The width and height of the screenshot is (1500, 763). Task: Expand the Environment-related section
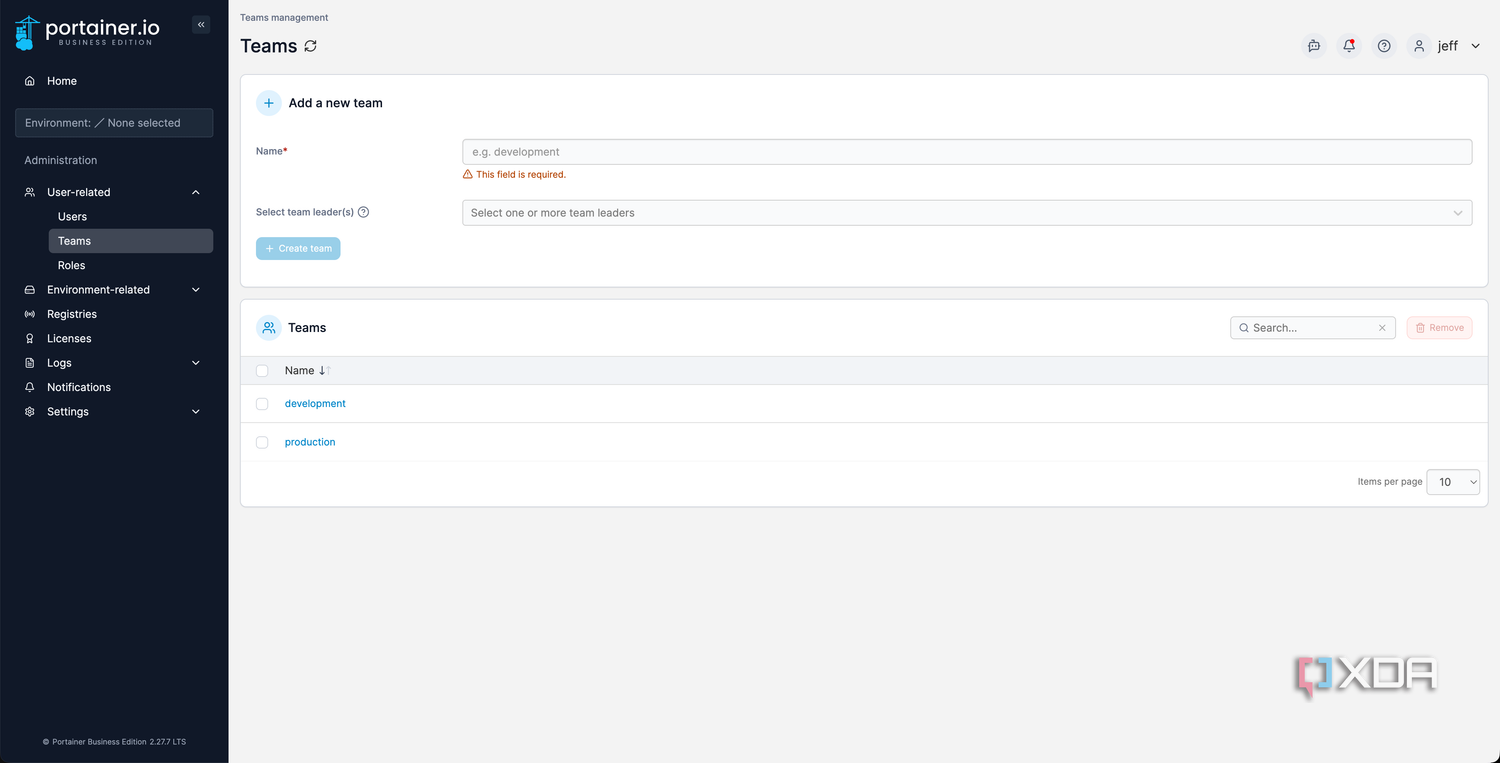coord(196,290)
